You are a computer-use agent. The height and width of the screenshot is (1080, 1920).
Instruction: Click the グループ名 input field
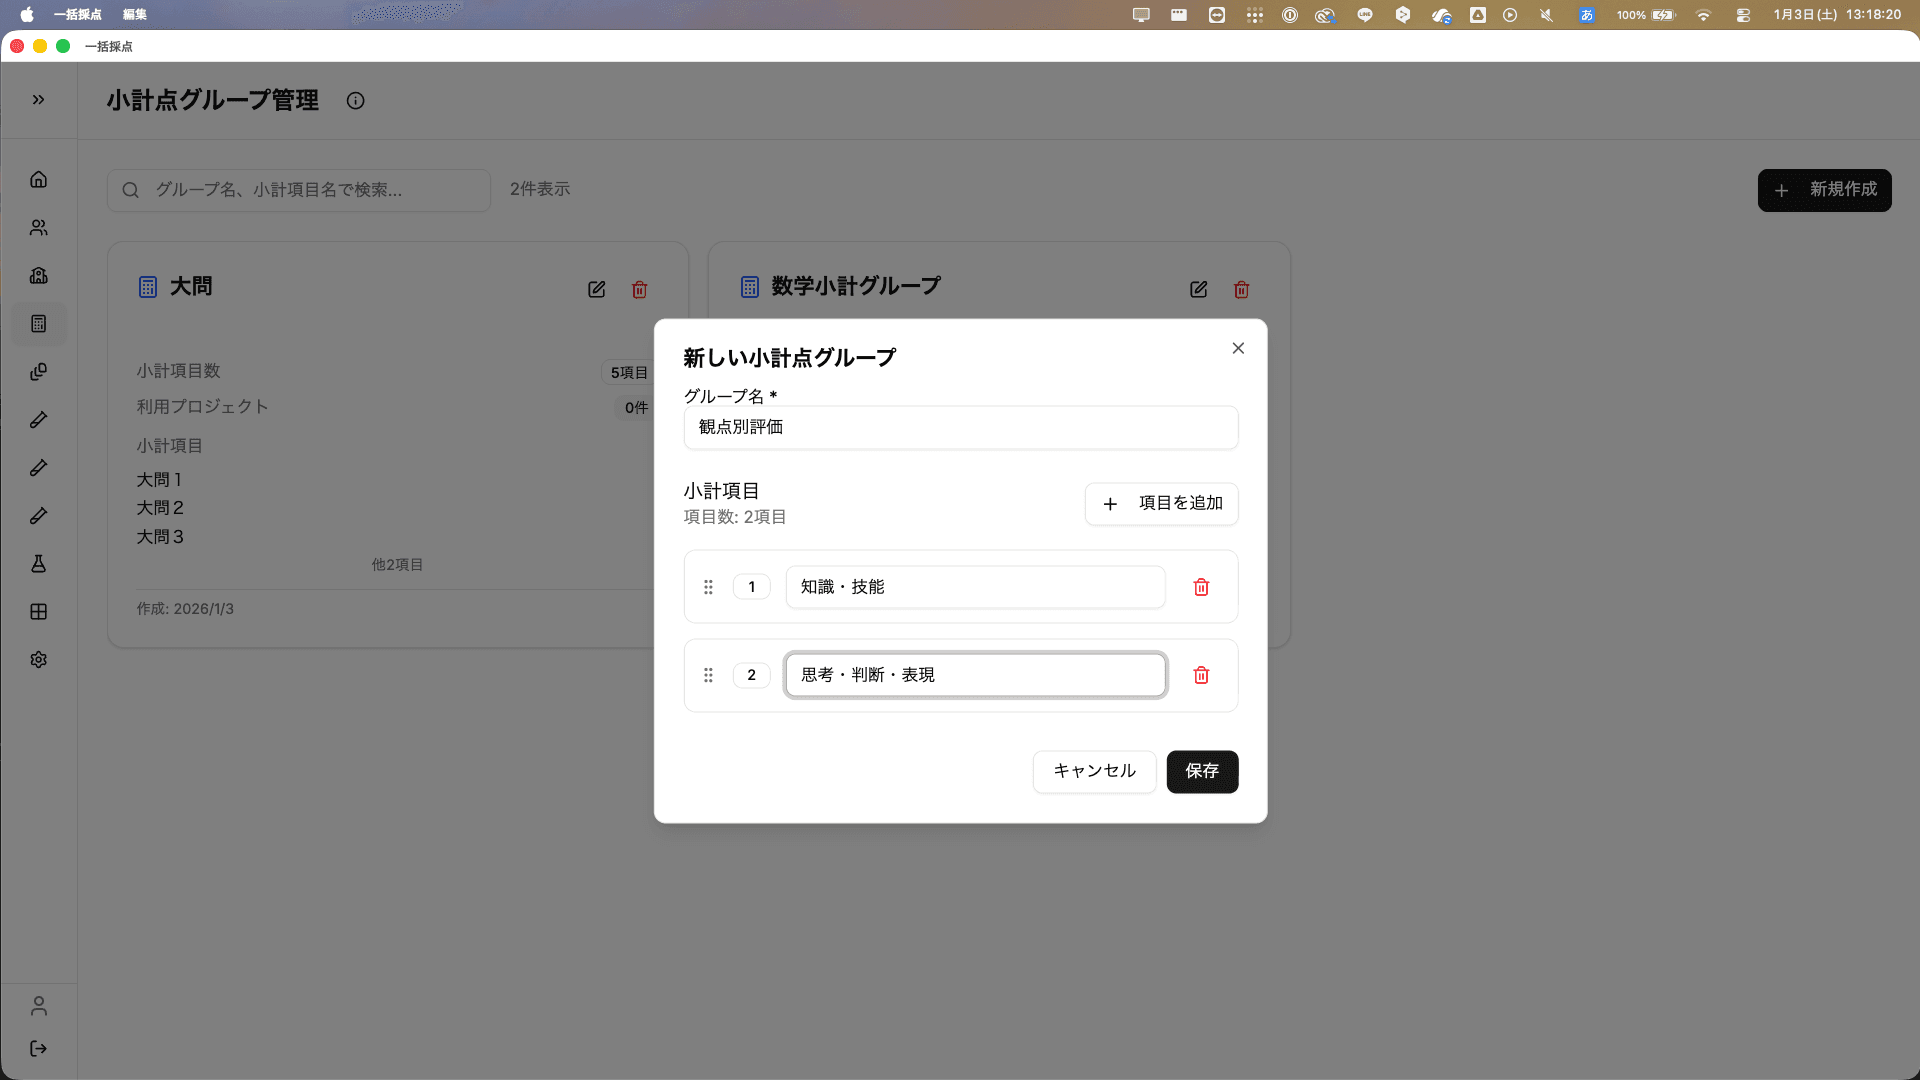click(960, 427)
